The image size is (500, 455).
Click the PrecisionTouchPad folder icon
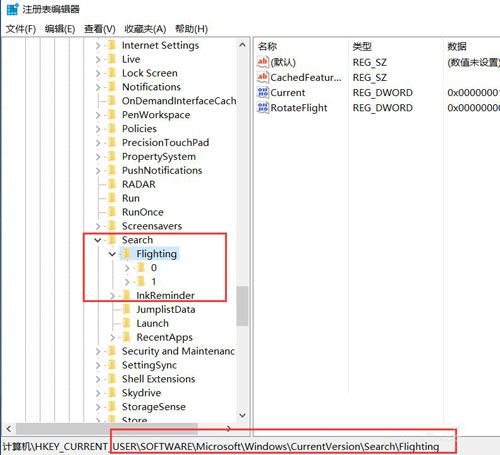pyautogui.click(x=112, y=142)
